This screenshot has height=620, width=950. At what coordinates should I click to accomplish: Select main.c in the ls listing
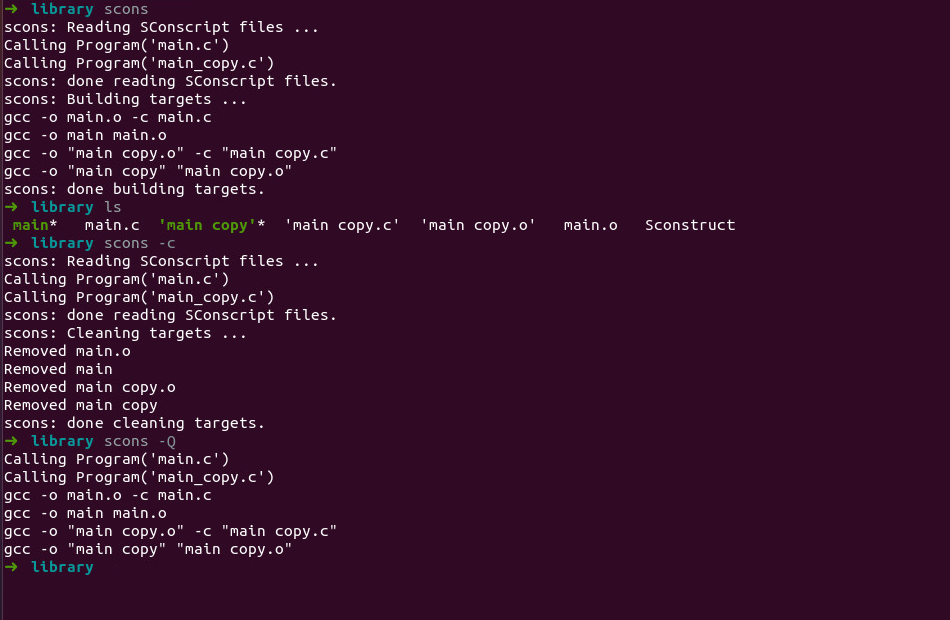tap(112, 225)
